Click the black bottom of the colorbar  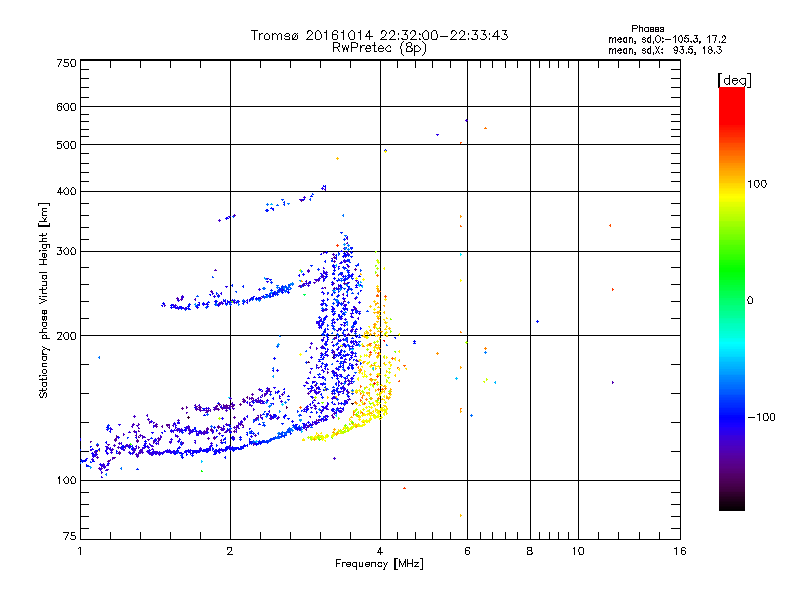[732, 503]
